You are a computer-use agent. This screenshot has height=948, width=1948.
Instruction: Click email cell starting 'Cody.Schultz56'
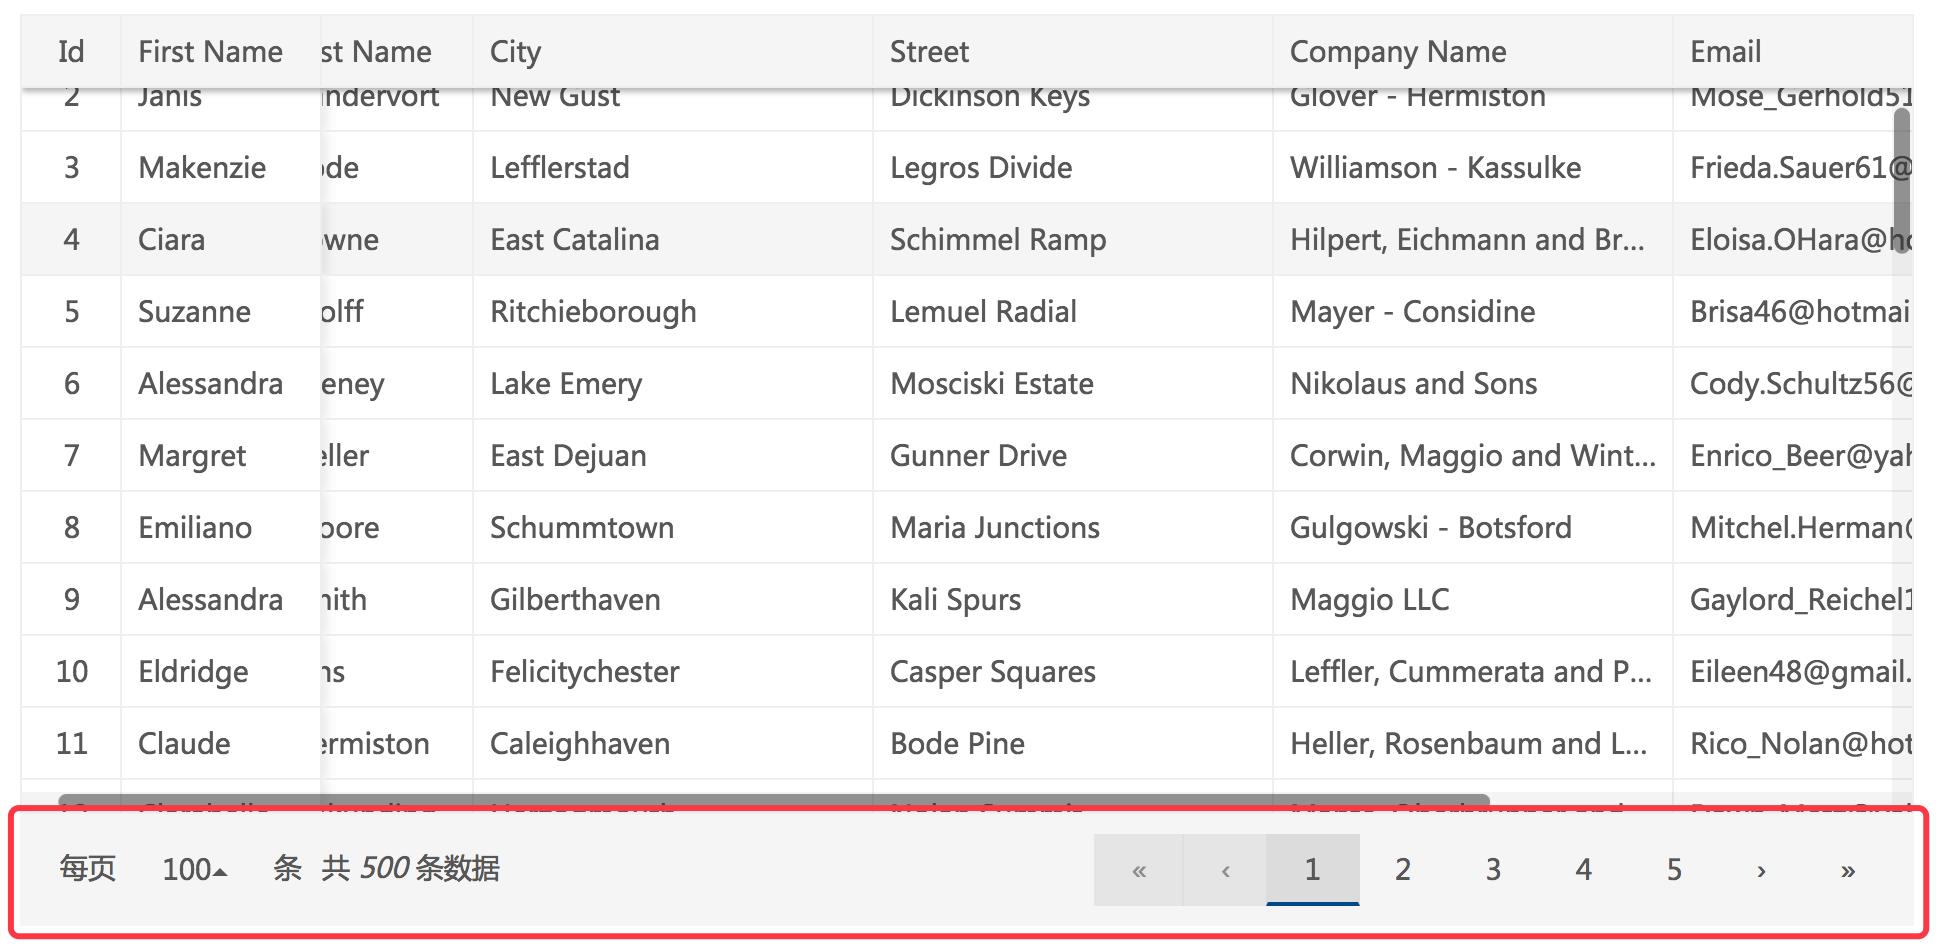[1792, 384]
